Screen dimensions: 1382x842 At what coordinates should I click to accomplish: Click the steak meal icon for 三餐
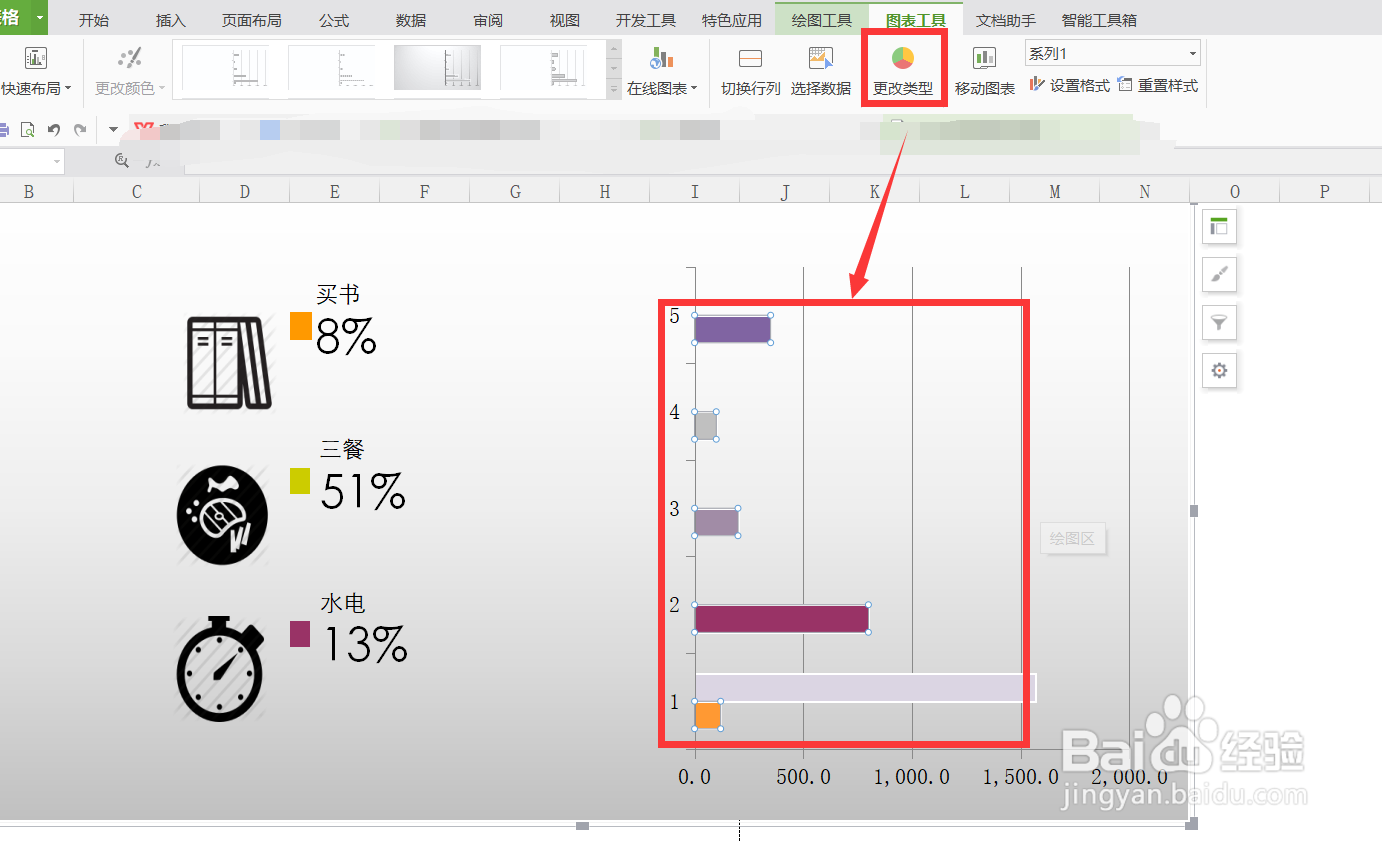click(x=222, y=515)
